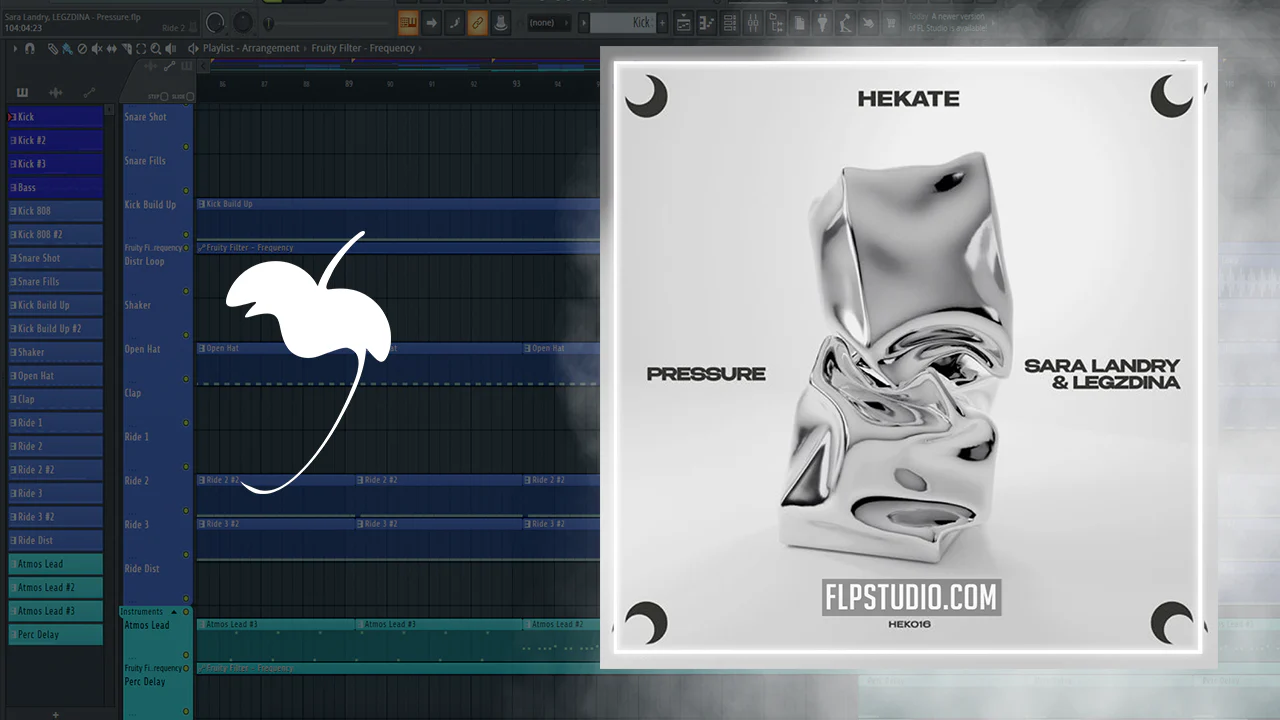Toggle the magnet snap icon in playlist
Screen dimensions: 1280x720
tap(30, 48)
